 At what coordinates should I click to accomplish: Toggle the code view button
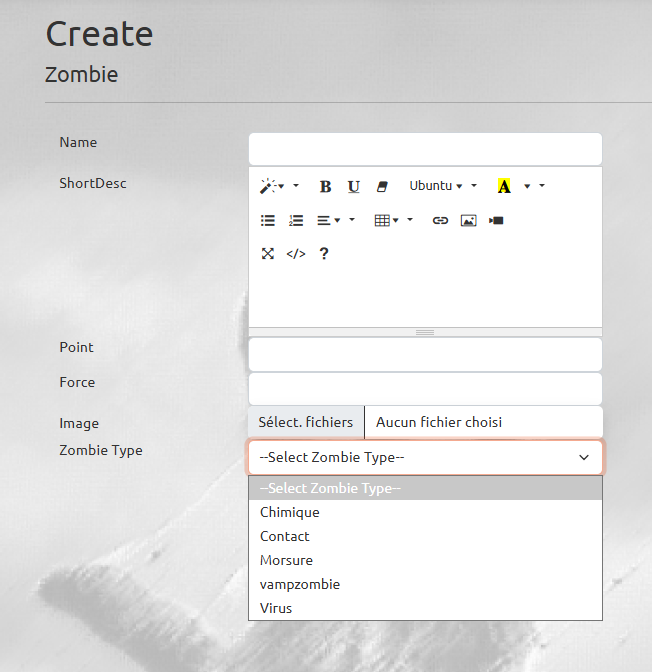[296, 253]
